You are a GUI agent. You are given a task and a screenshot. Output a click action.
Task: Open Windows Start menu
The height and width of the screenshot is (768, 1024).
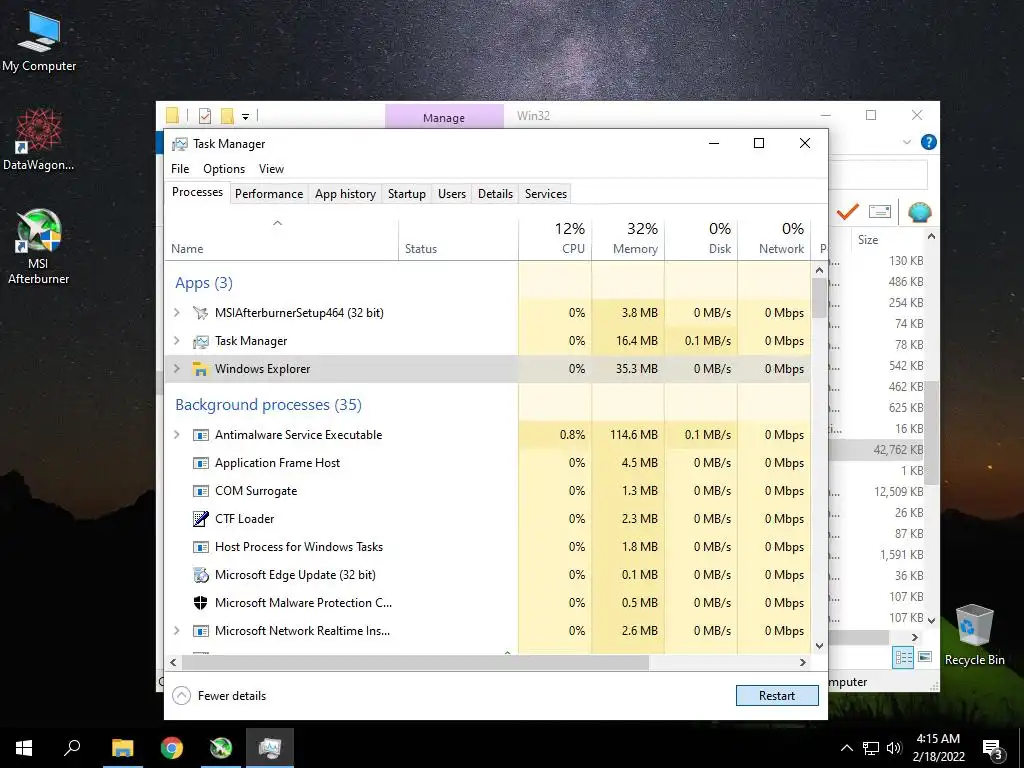pos(24,748)
